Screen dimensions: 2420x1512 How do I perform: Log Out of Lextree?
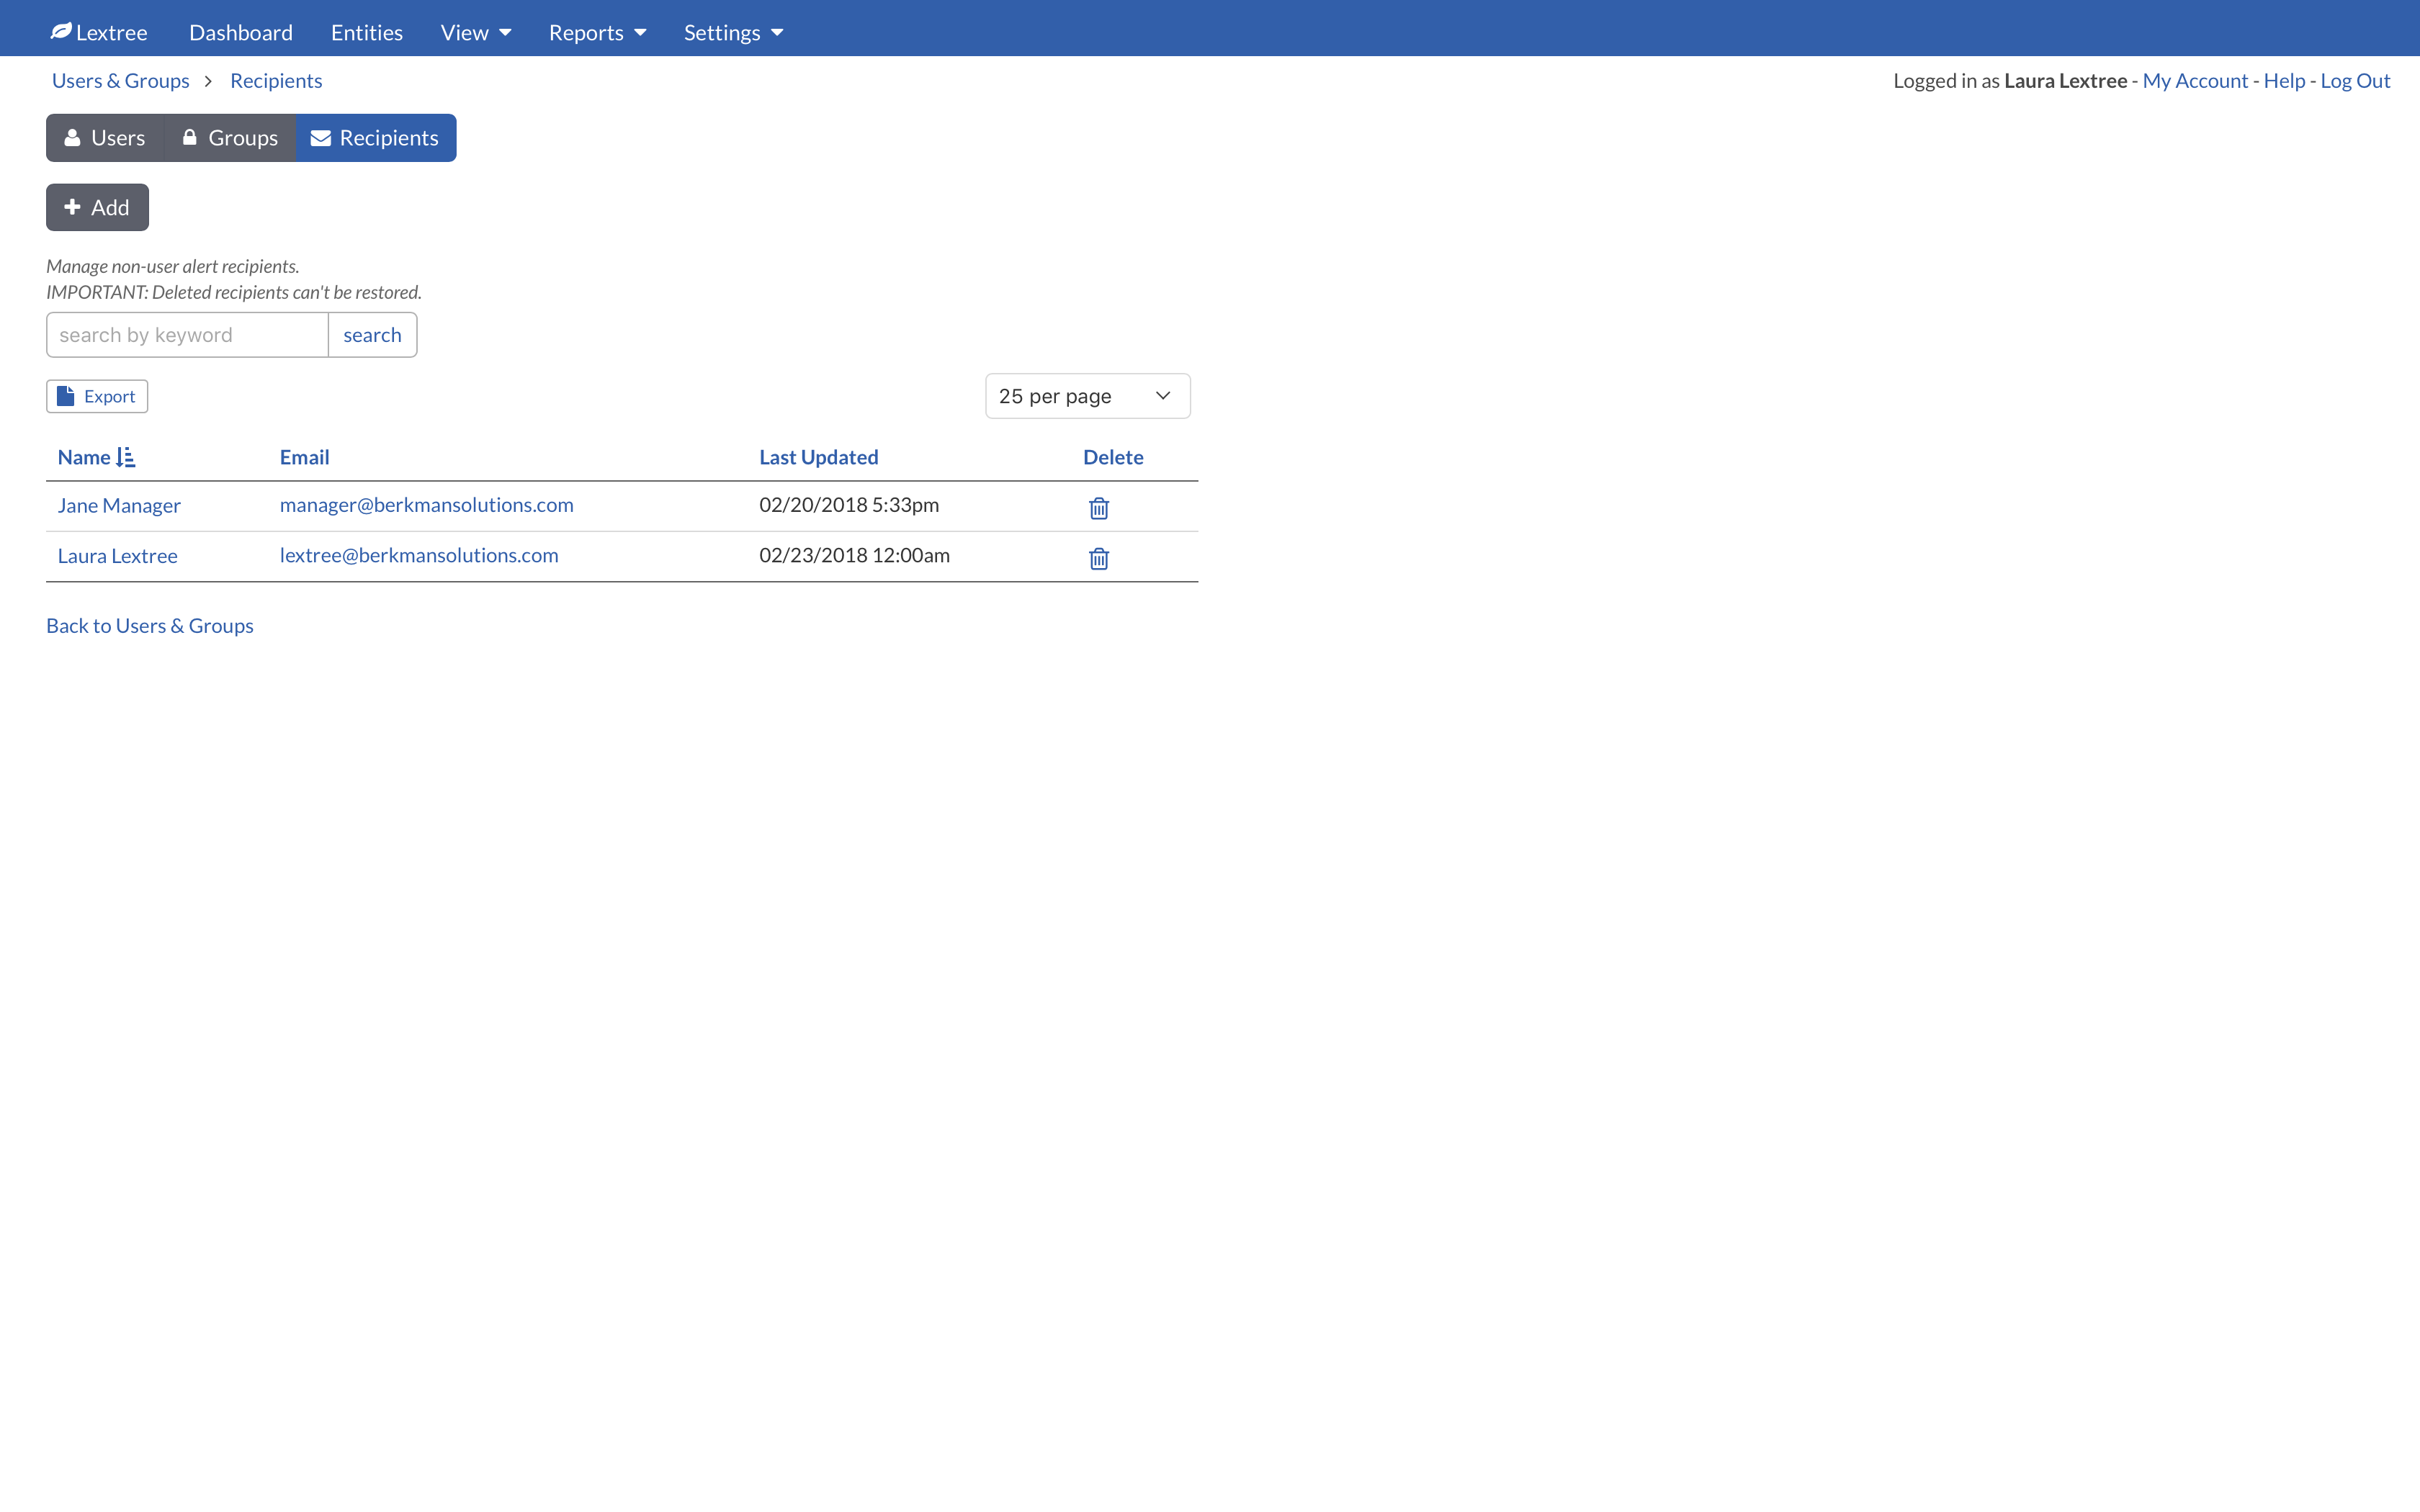(2355, 81)
